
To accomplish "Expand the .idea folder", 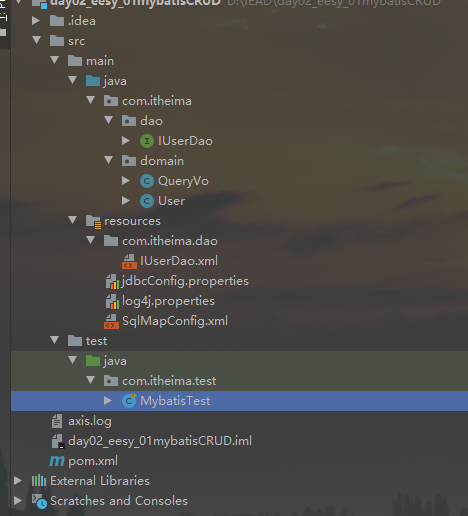I will (36, 21).
